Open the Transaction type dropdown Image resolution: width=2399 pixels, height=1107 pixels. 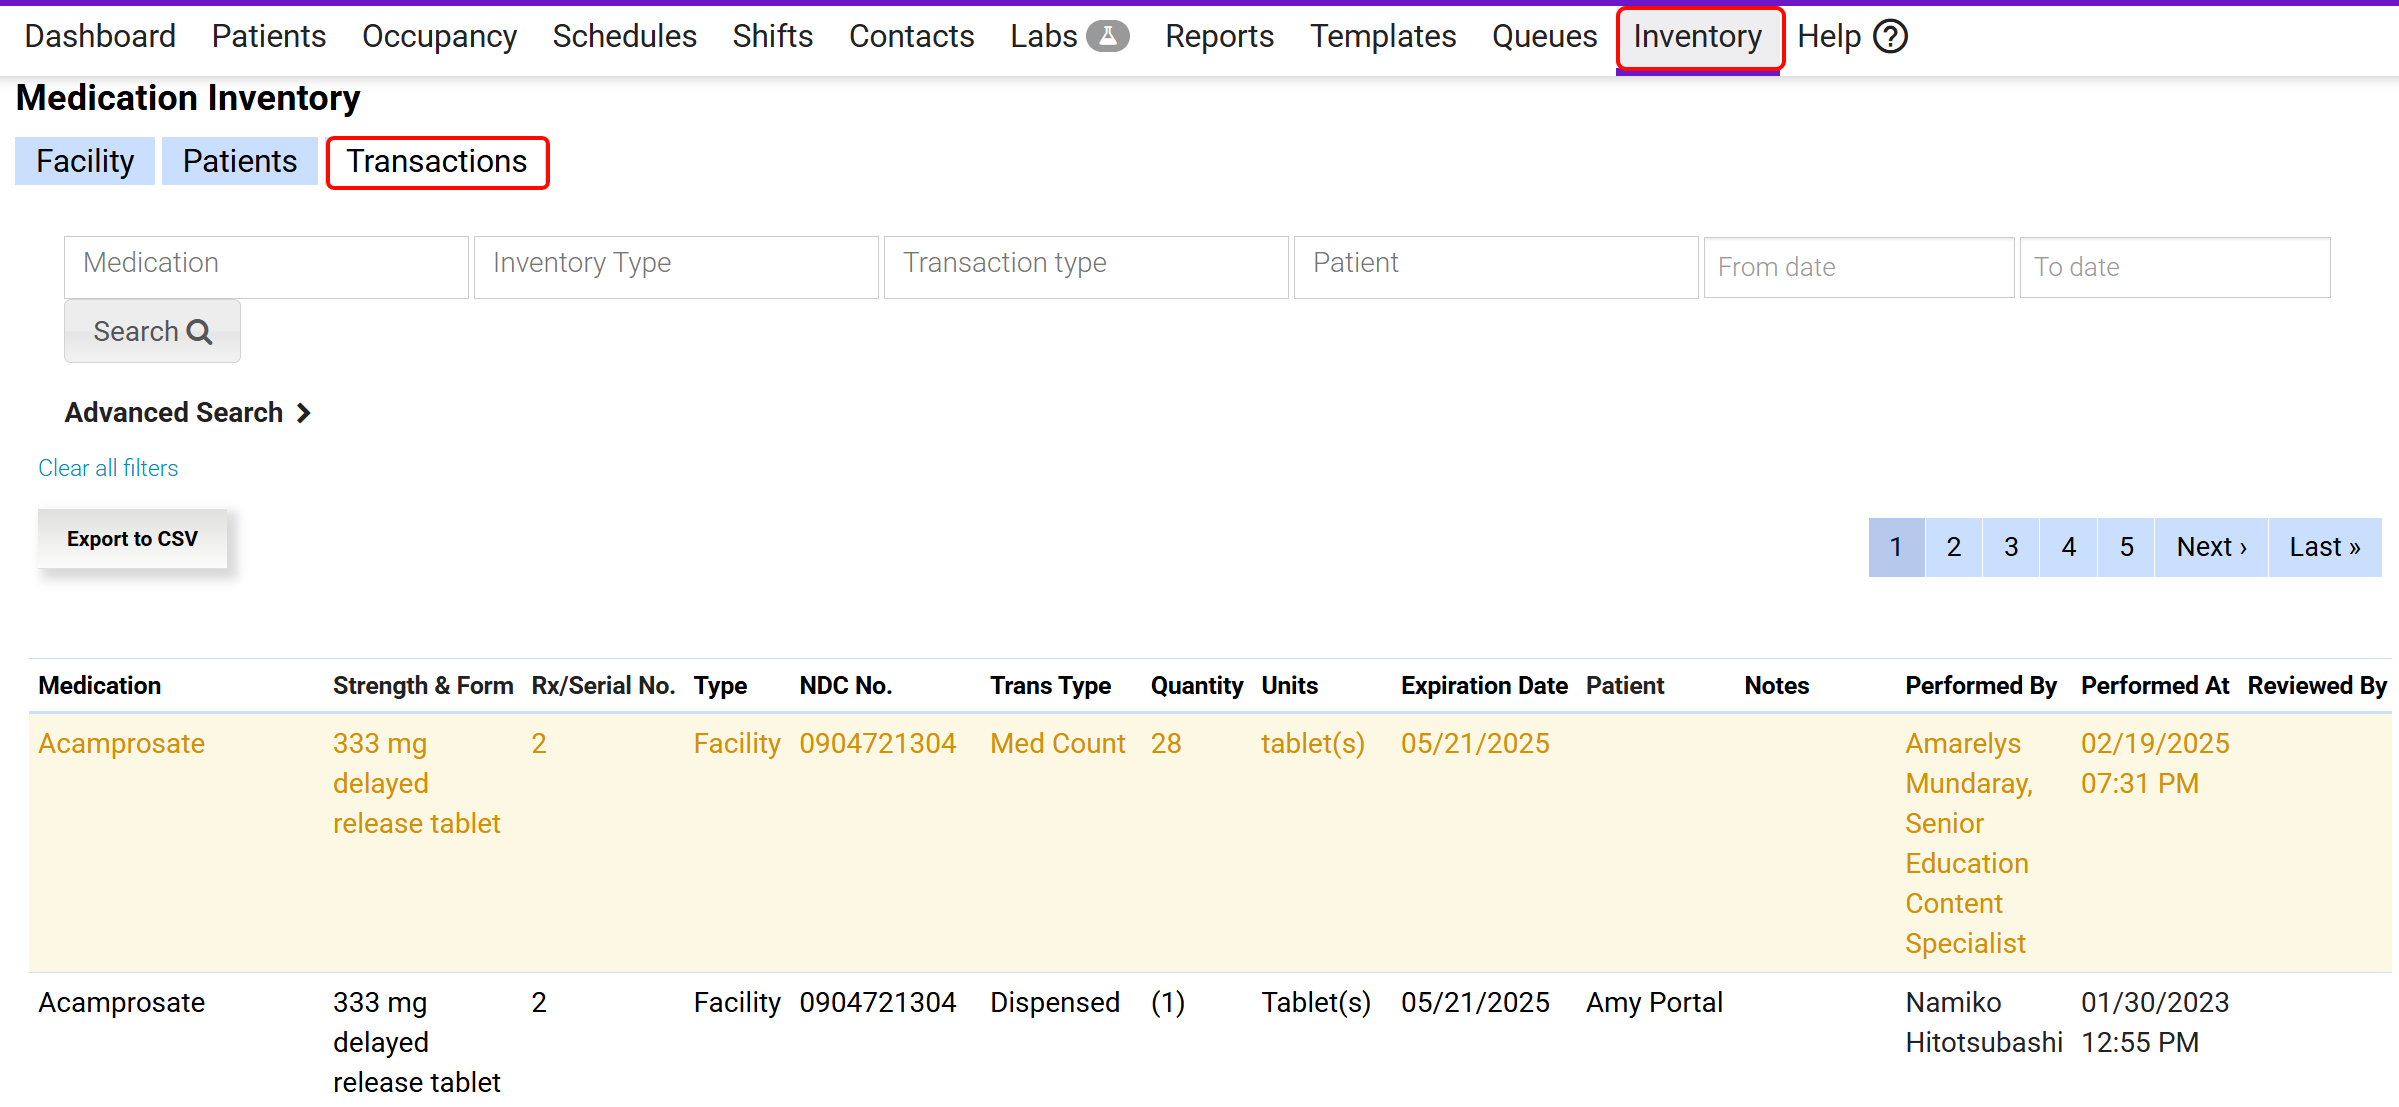(x=1086, y=265)
